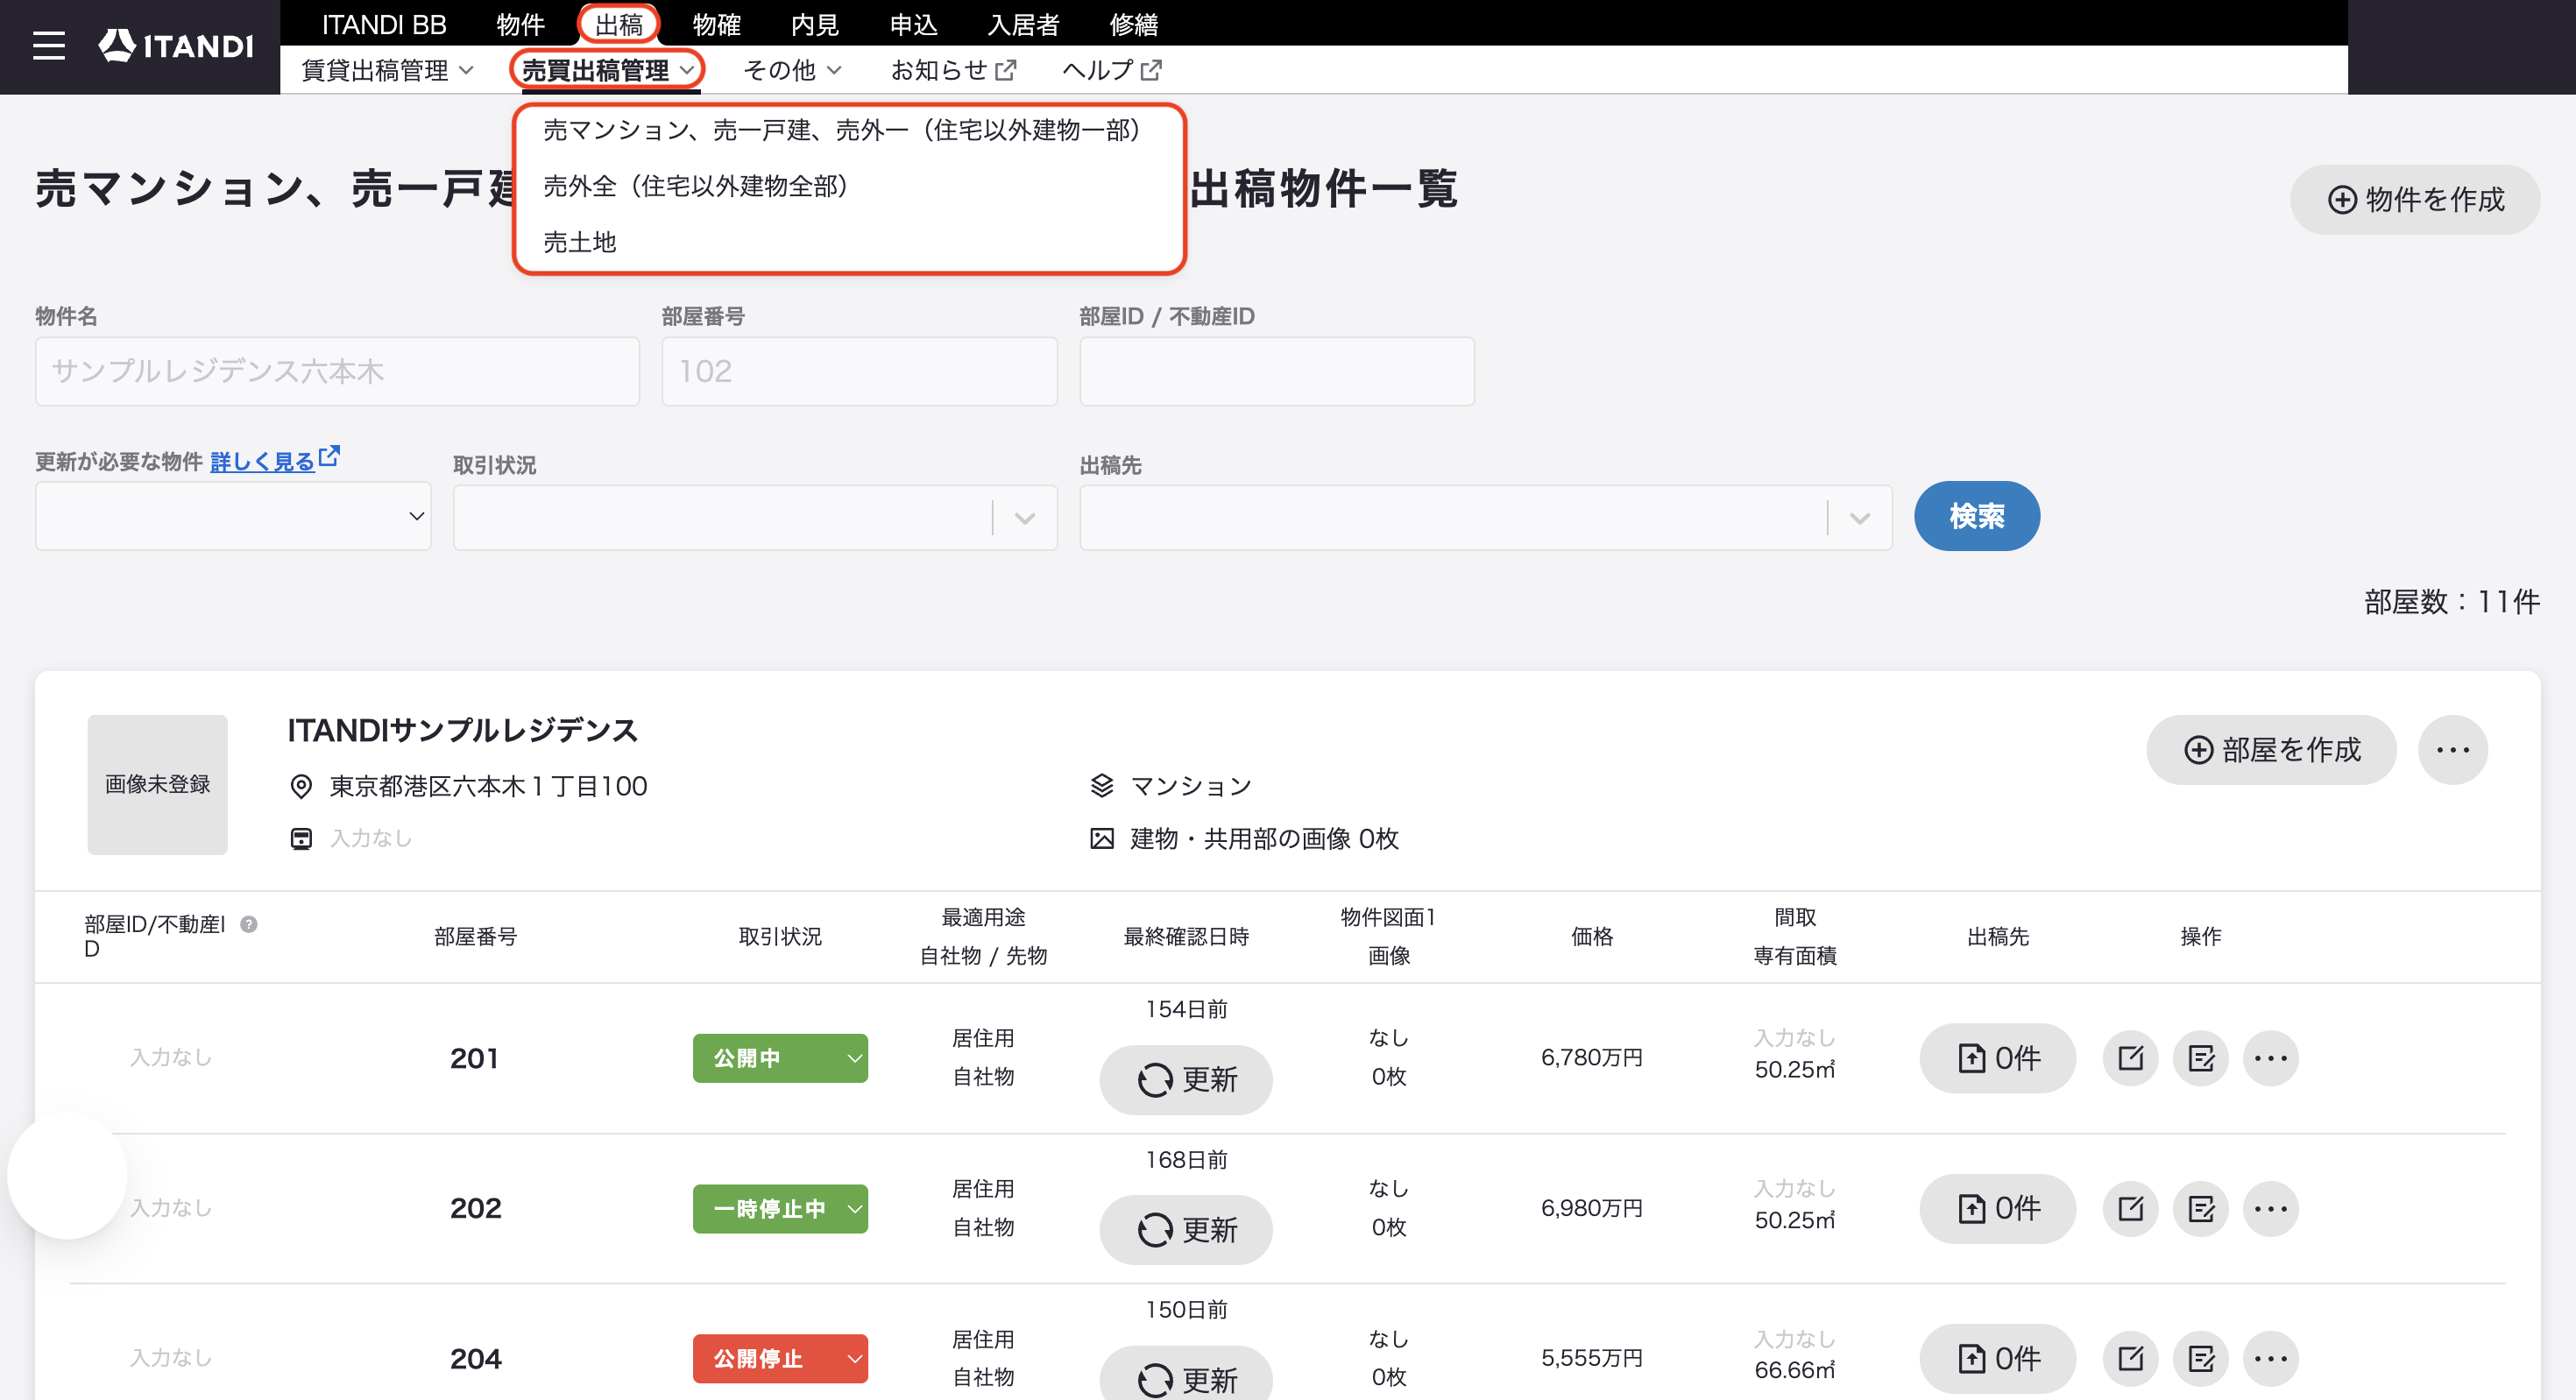The height and width of the screenshot is (1400, 2576).
Task: Click price 6,980万円
Action: (x=1591, y=1208)
